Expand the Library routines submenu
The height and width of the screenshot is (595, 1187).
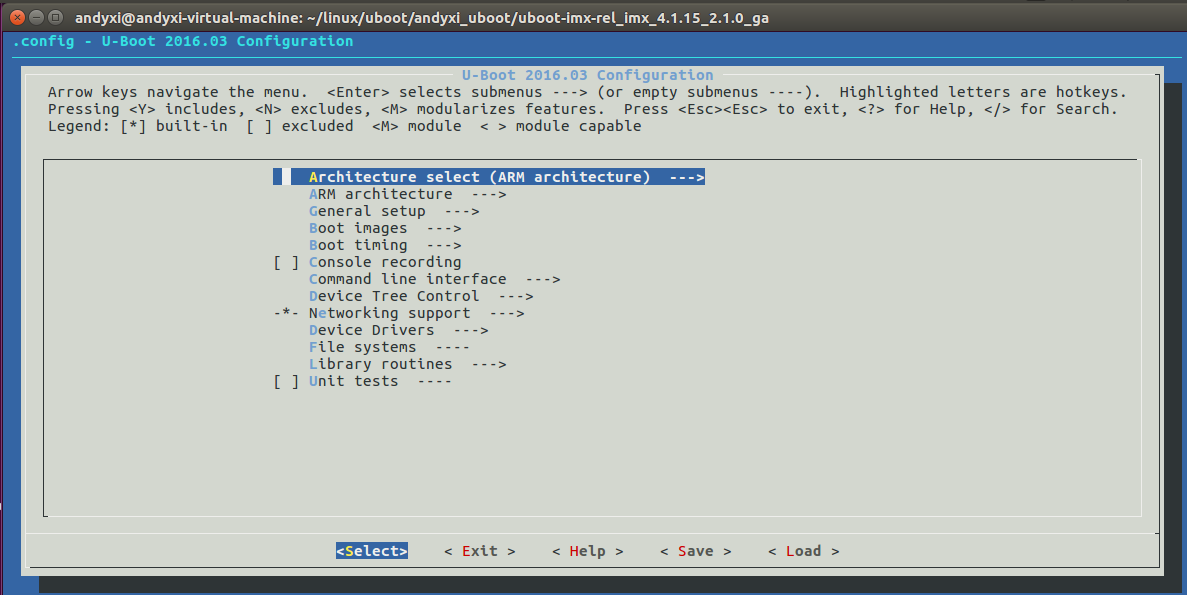coord(380,363)
